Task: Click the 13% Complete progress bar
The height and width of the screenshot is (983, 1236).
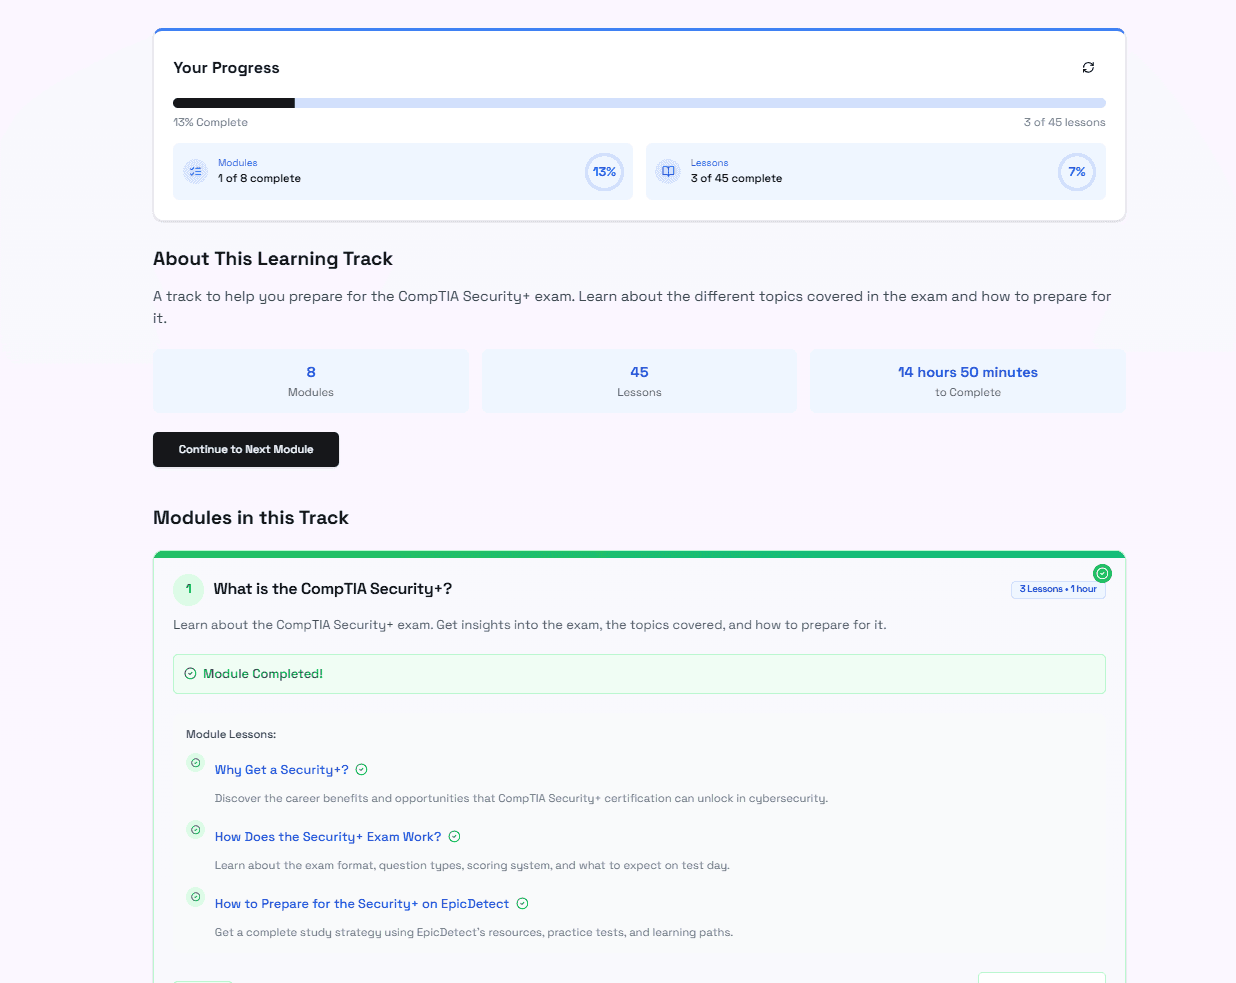Action: (639, 102)
